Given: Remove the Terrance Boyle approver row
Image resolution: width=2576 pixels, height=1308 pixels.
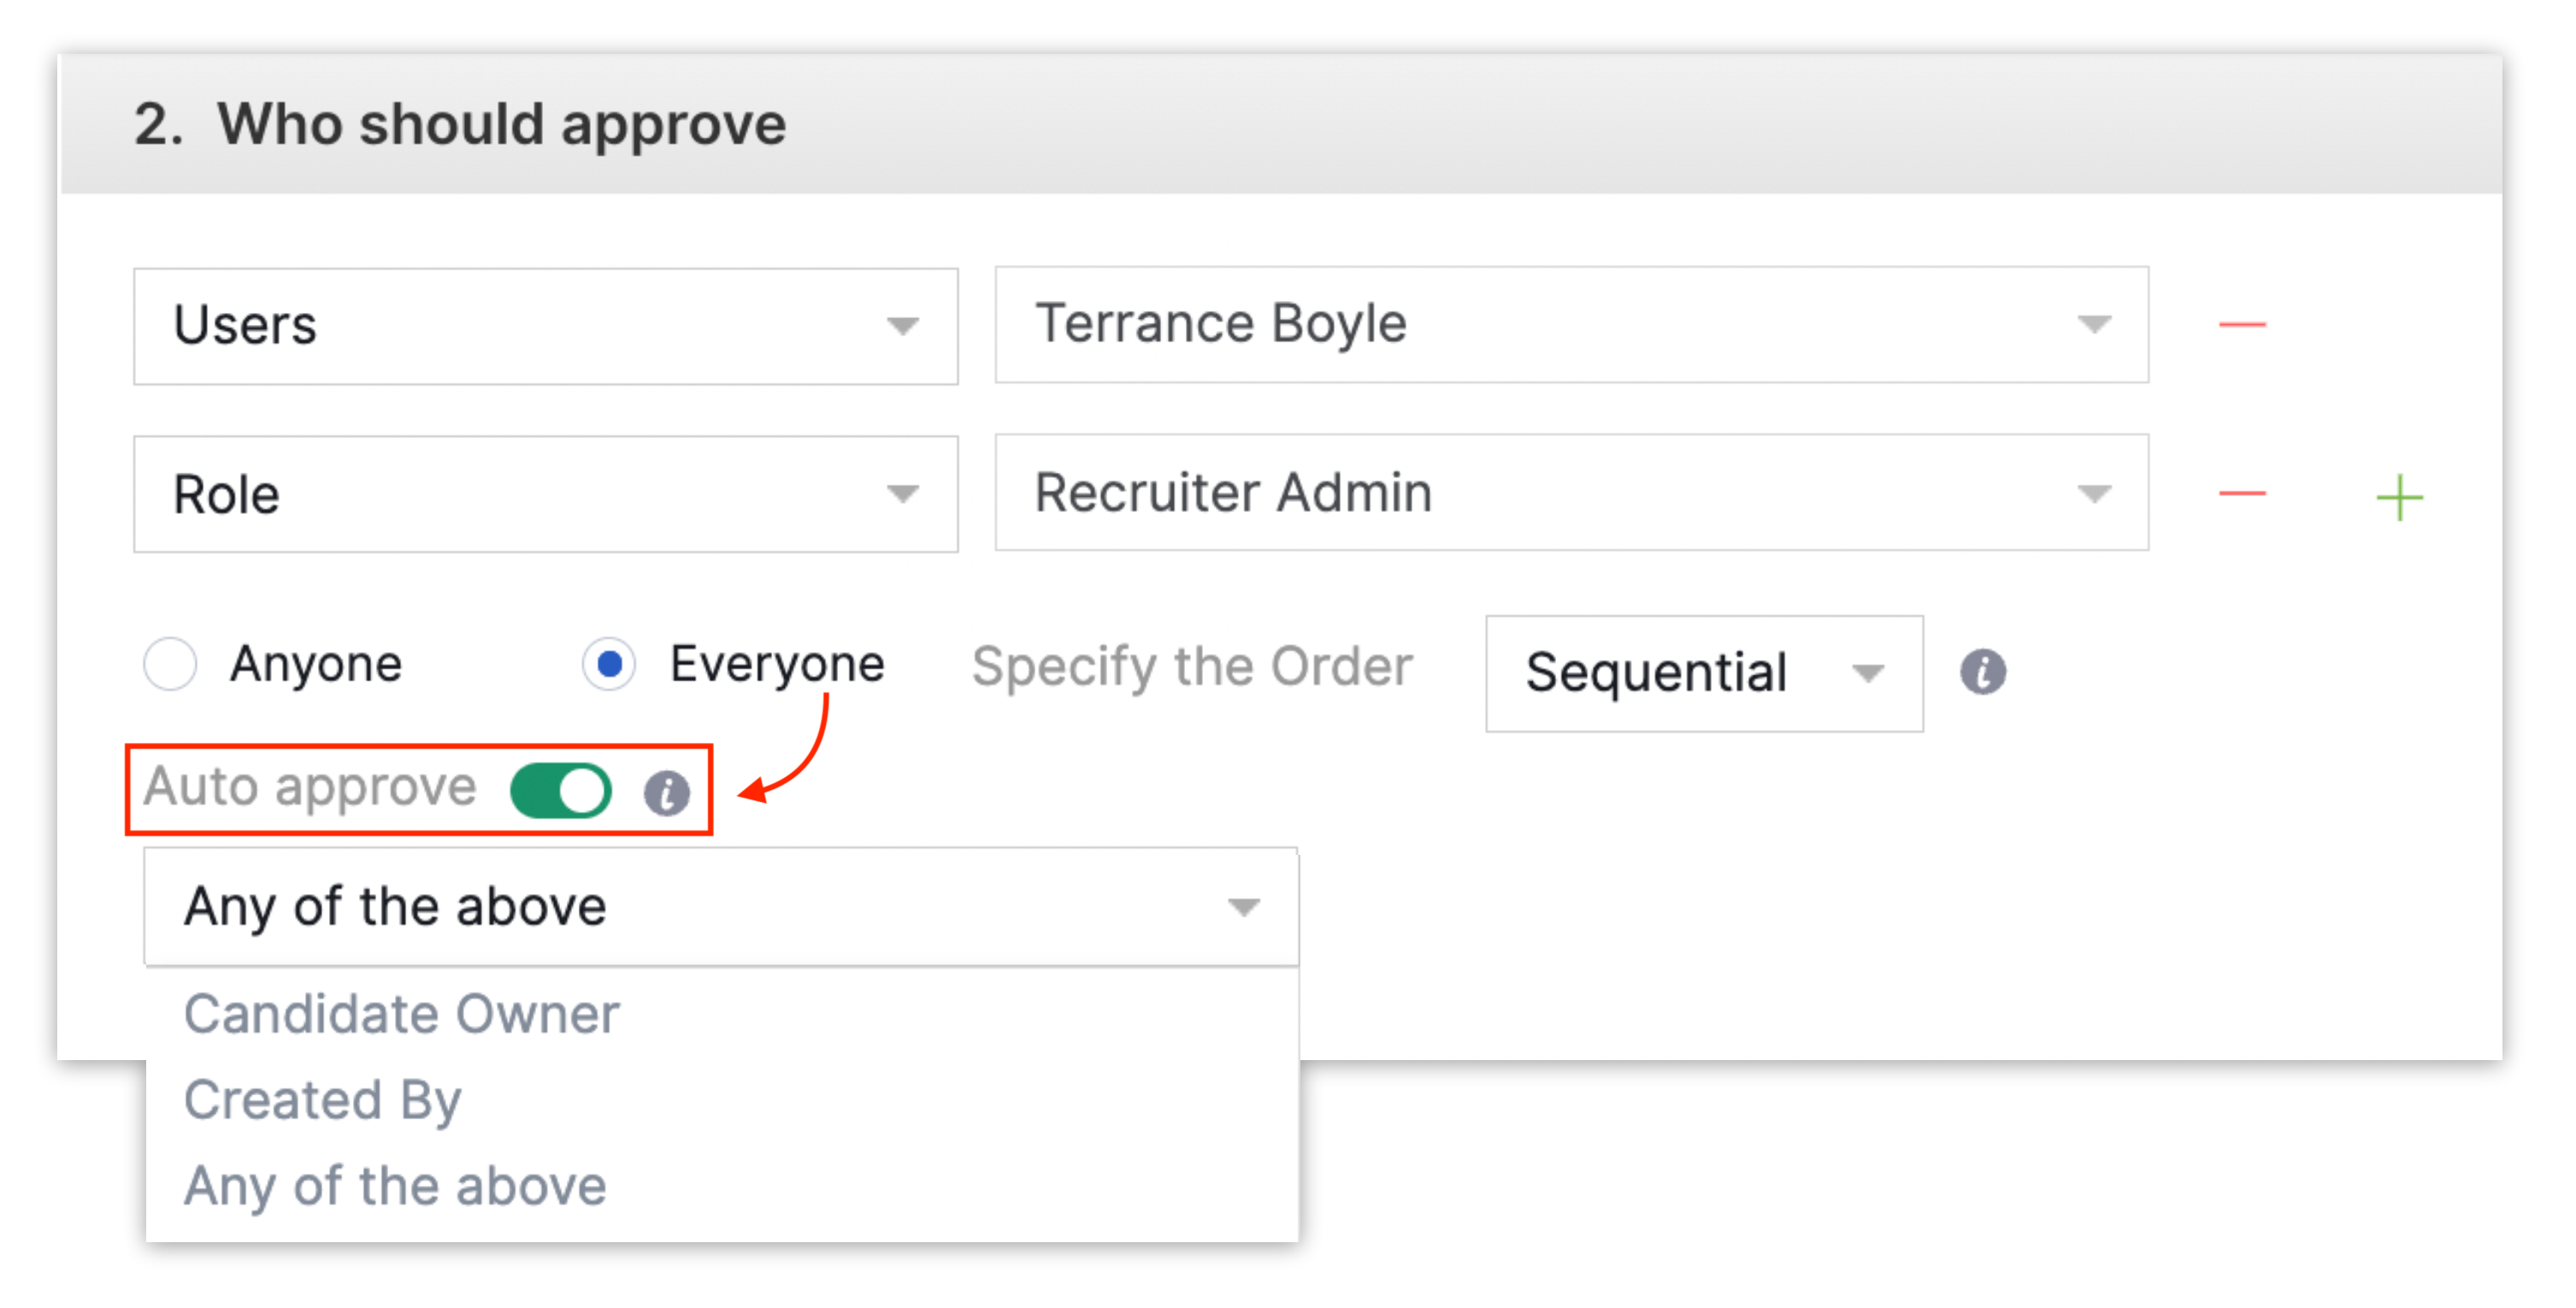Looking at the screenshot, I should coord(2242,325).
